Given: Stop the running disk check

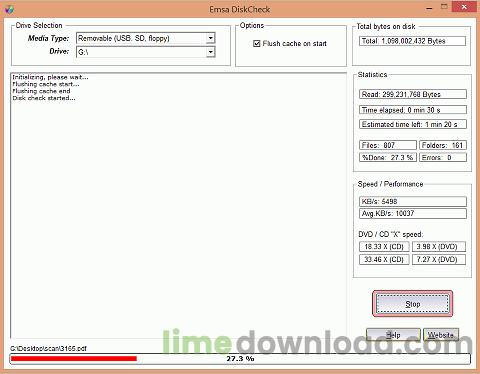Looking at the screenshot, I should (413, 304).
